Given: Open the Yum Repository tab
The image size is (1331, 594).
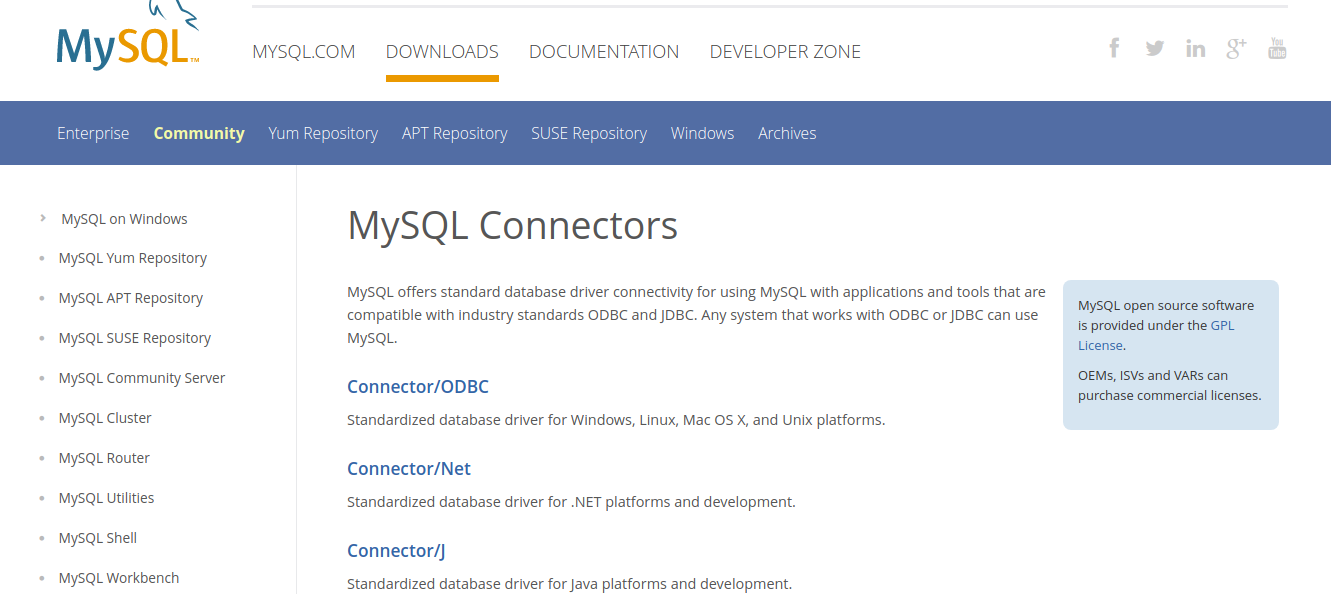Looking at the screenshot, I should click(323, 133).
